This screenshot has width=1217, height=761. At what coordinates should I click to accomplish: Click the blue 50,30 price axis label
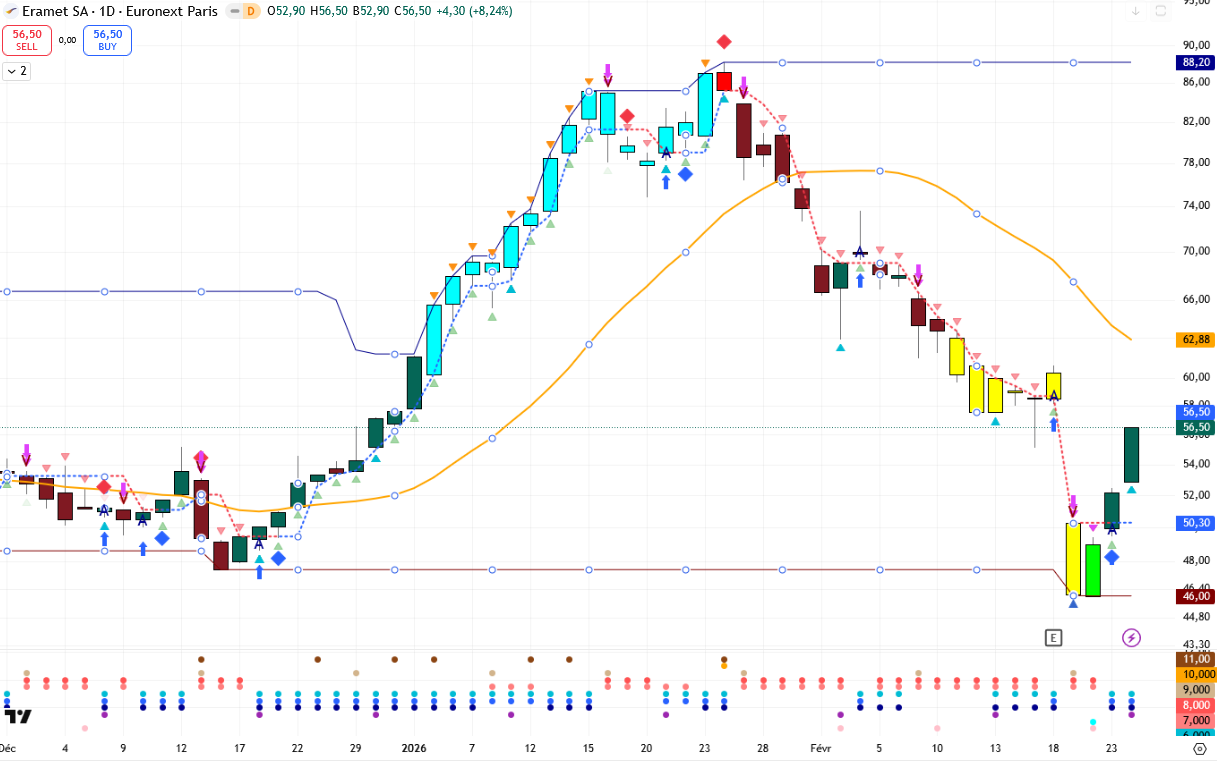pyautogui.click(x=1196, y=523)
